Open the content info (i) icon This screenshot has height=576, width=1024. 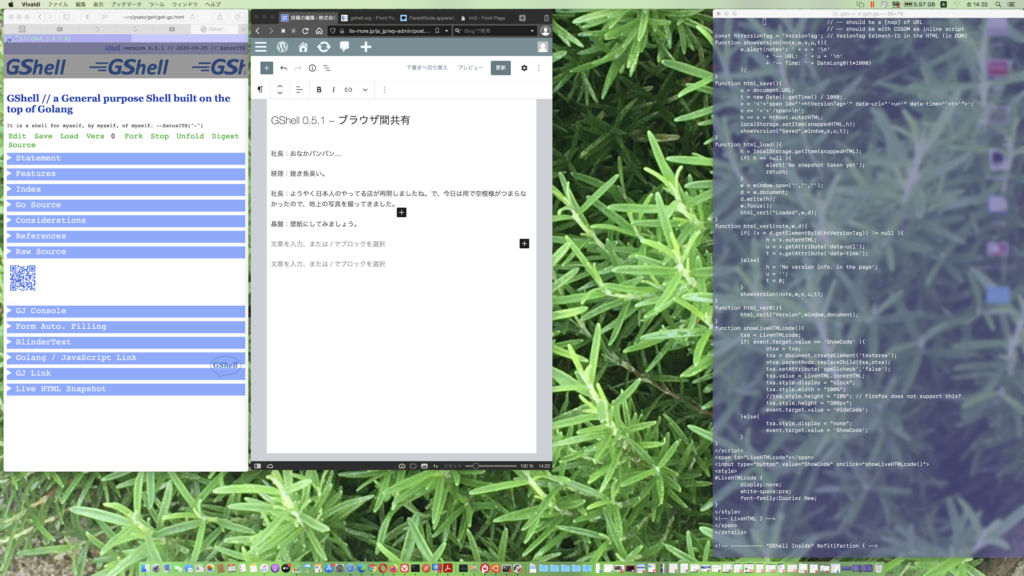coord(312,68)
